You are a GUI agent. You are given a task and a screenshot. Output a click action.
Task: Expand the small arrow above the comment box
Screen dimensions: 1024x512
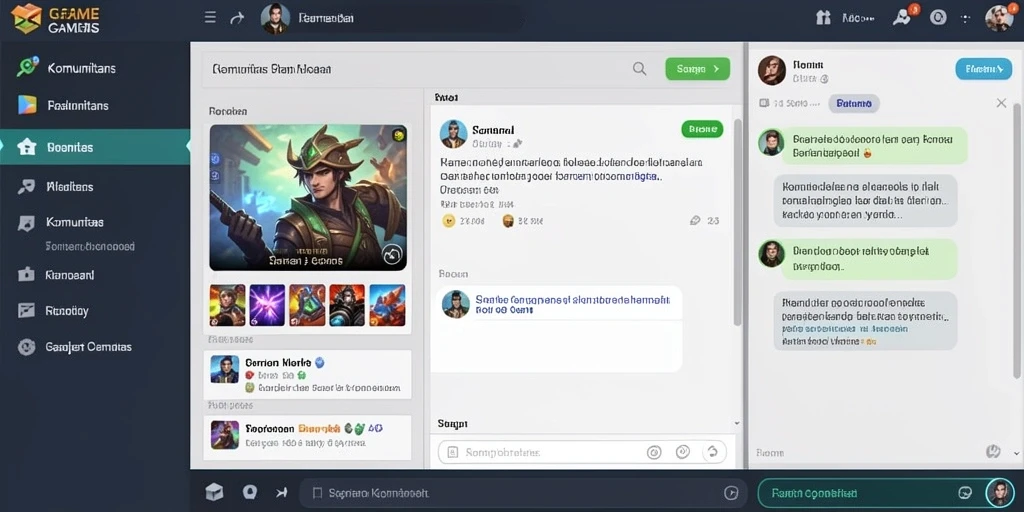pyautogui.click(x=737, y=423)
